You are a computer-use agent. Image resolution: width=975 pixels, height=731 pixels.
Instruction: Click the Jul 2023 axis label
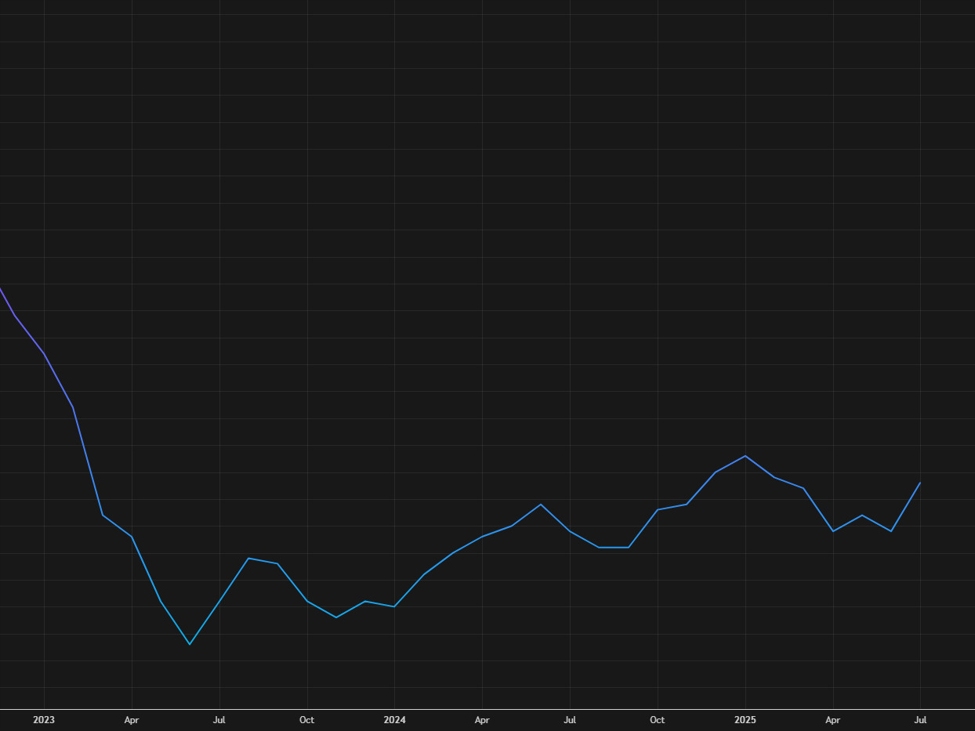219,719
